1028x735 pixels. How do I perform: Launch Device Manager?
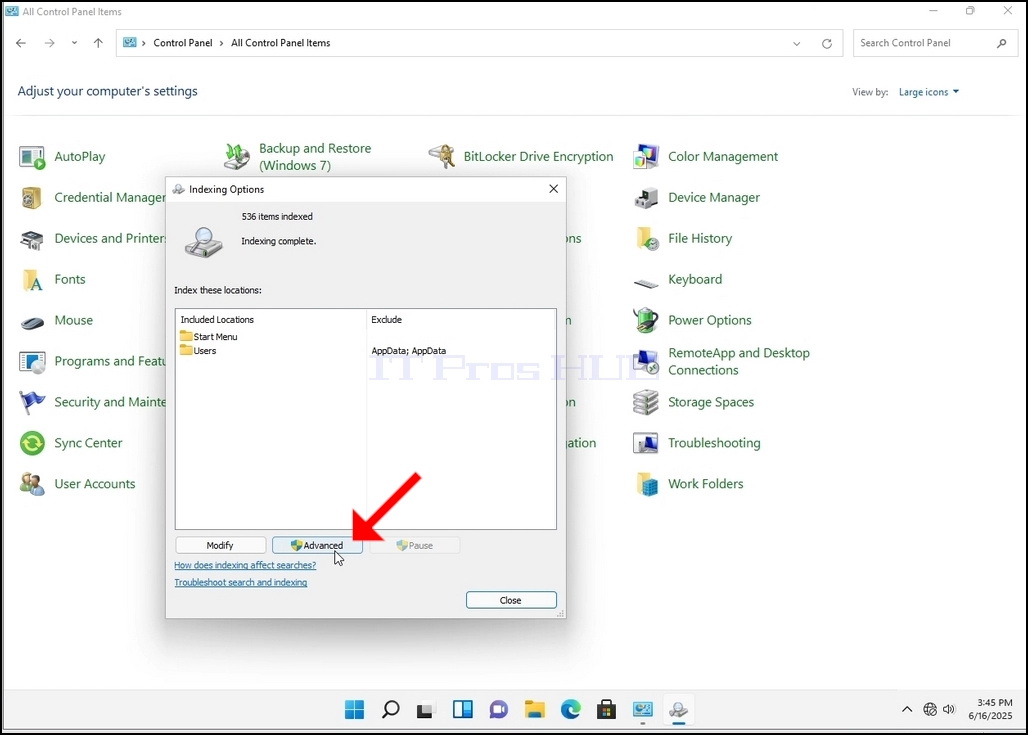(x=696, y=197)
